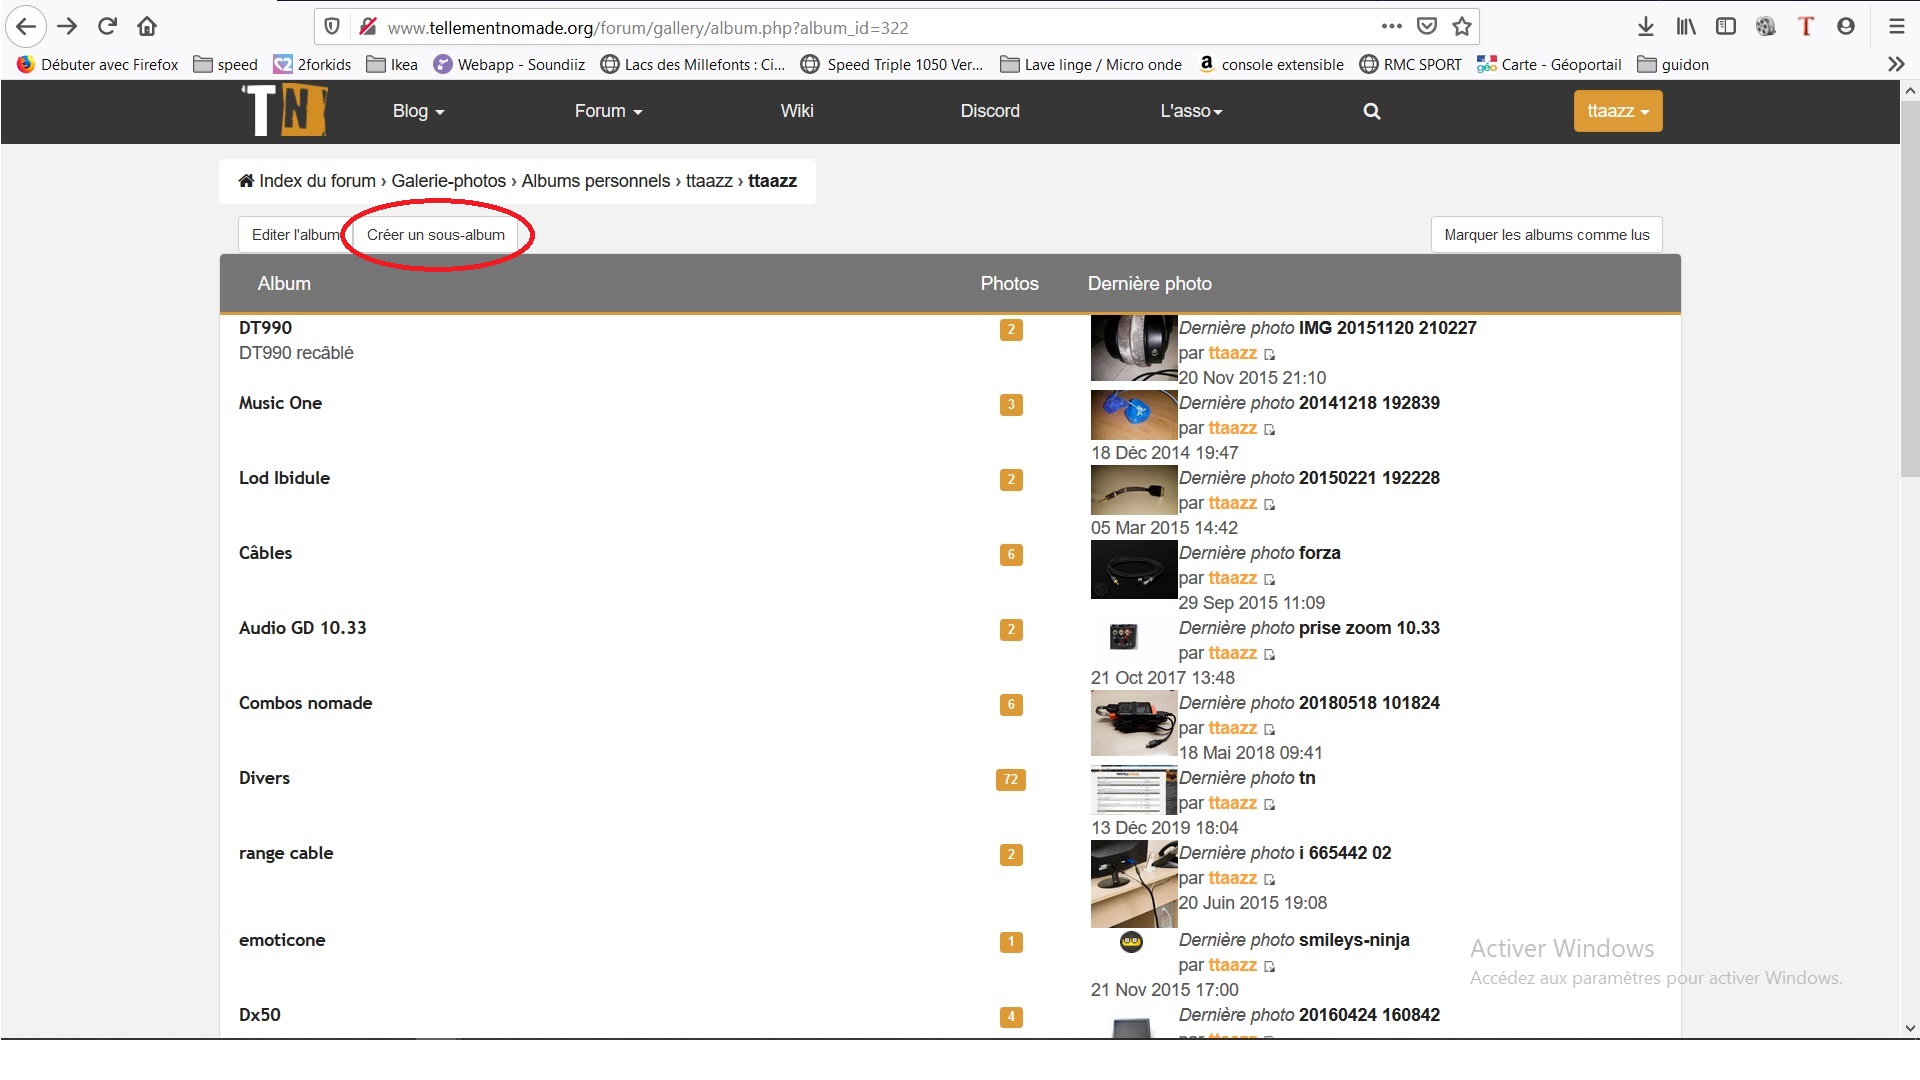Reload the page with refresh icon
The height and width of the screenshot is (1080, 1920).
click(107, 27)
